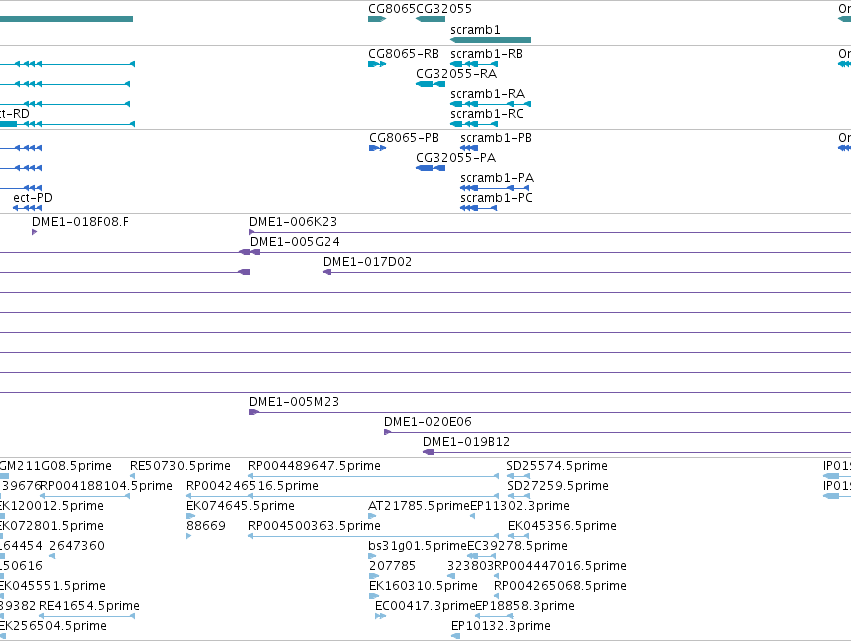Open the bs31g01.5prime EST label
851x641 pixels.
click(417, 547)
